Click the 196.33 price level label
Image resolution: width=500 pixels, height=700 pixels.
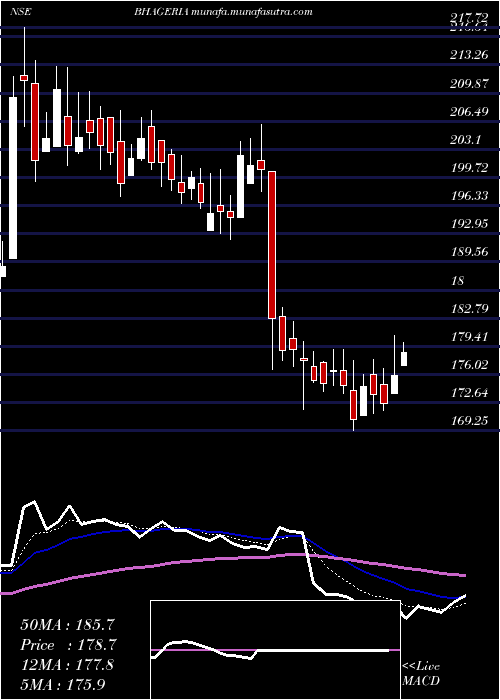tap(469, 196)
